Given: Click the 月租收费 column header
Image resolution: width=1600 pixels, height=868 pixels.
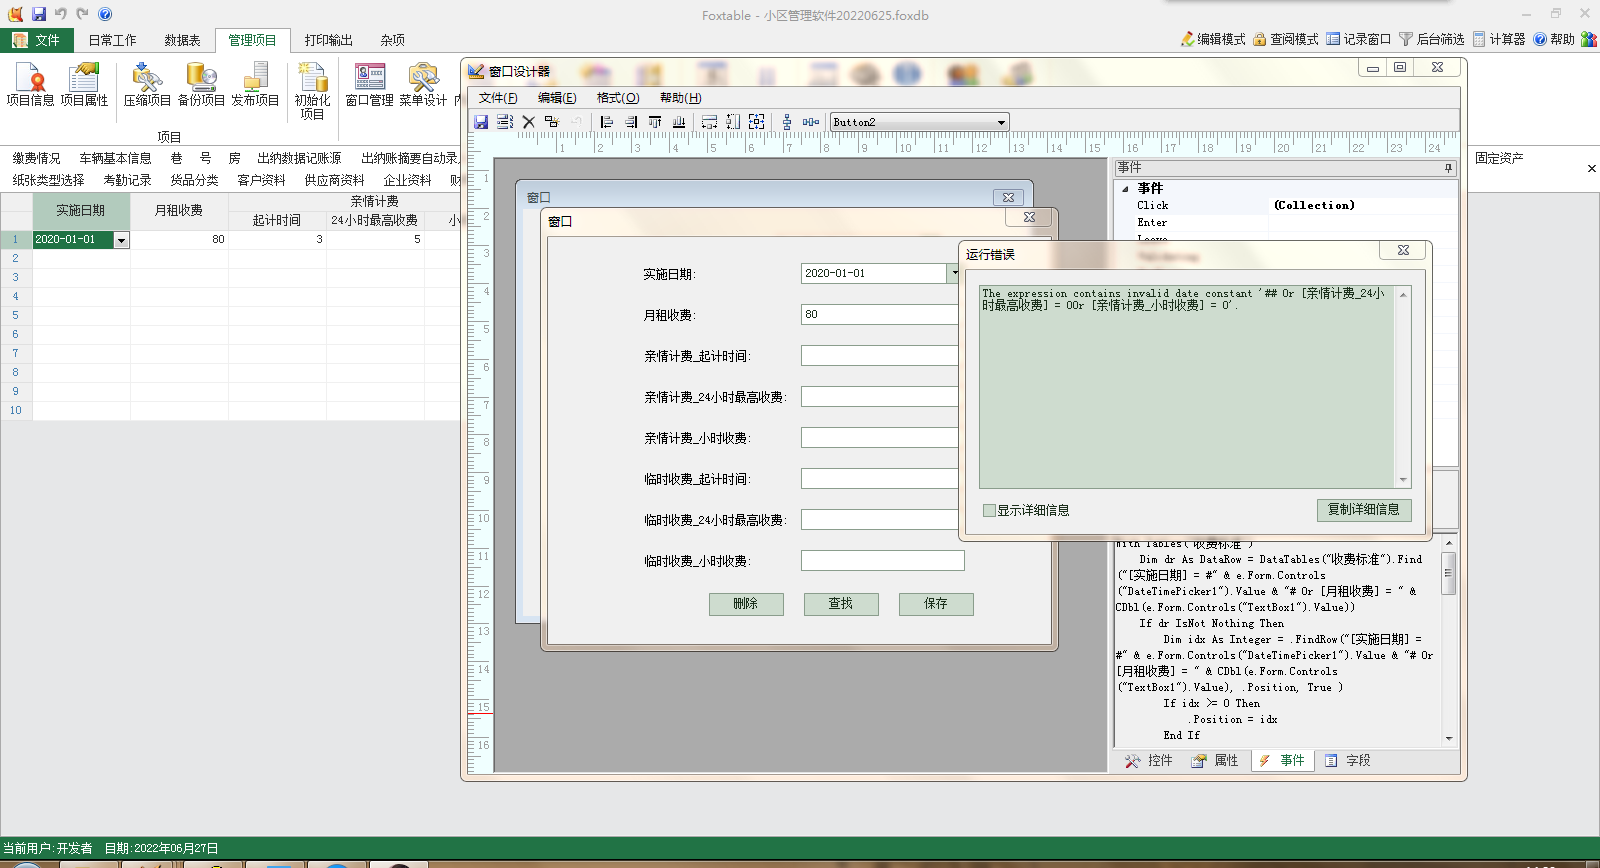Looking at the screenshot, I should (x=180, y=211).
